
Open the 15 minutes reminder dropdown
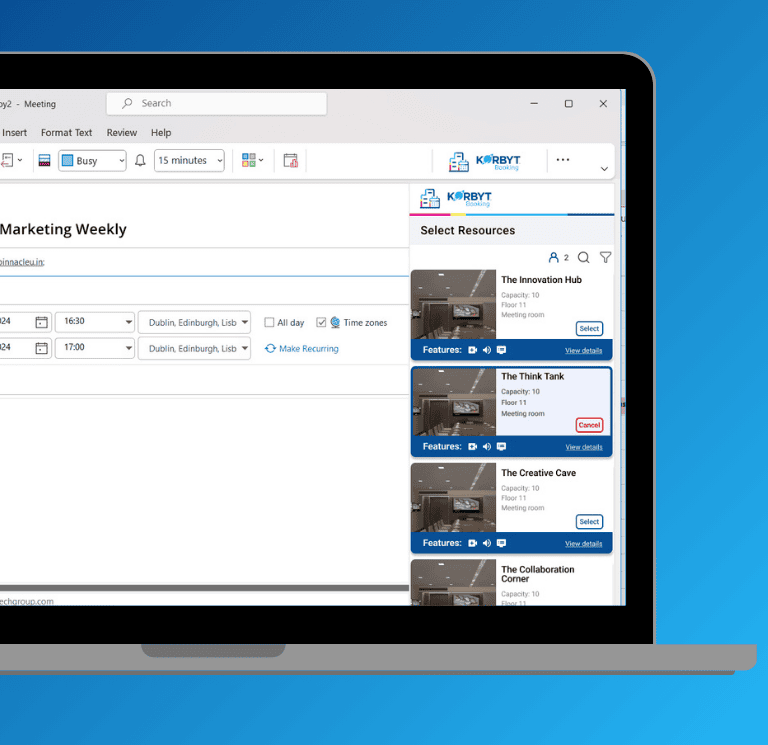[x=189, y=161]
